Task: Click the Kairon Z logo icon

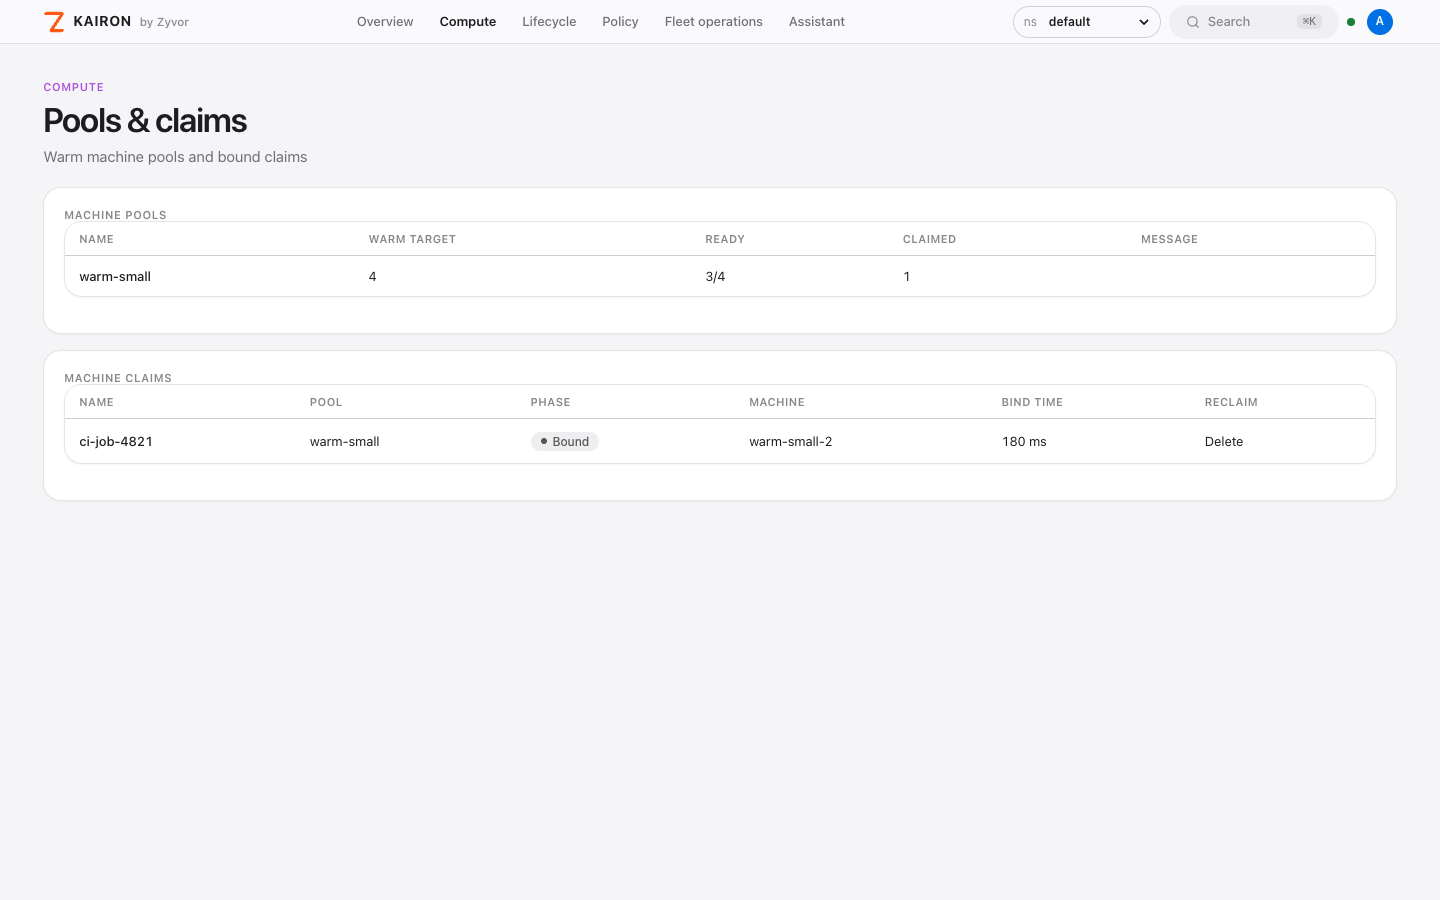Action: pos(54,22)
